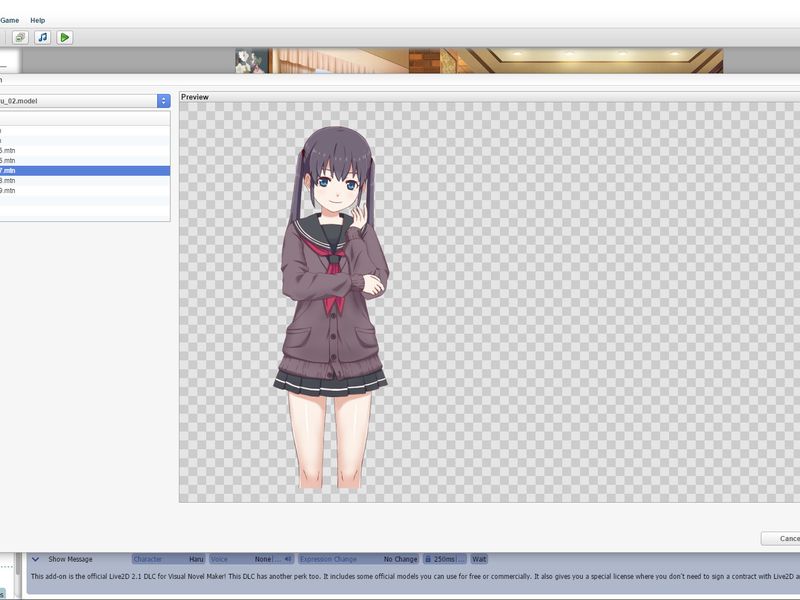Select the highlighted 7.mtn motion row
800x600 pixels.
[x=85, y=170]
